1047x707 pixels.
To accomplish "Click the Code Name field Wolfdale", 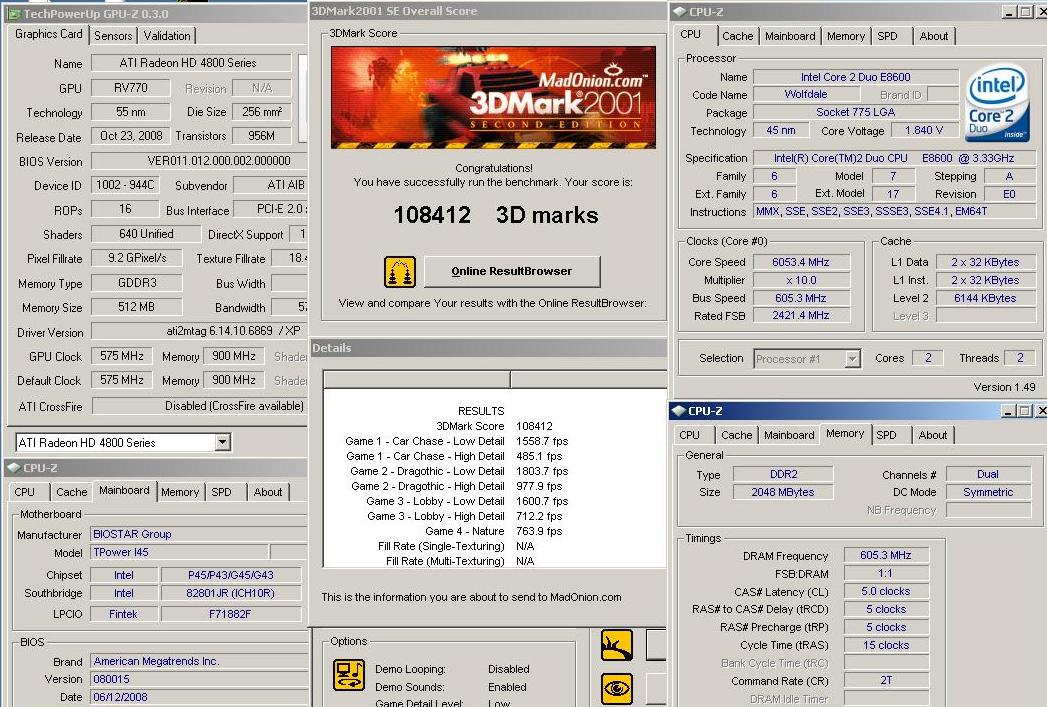I will [806, 94].
